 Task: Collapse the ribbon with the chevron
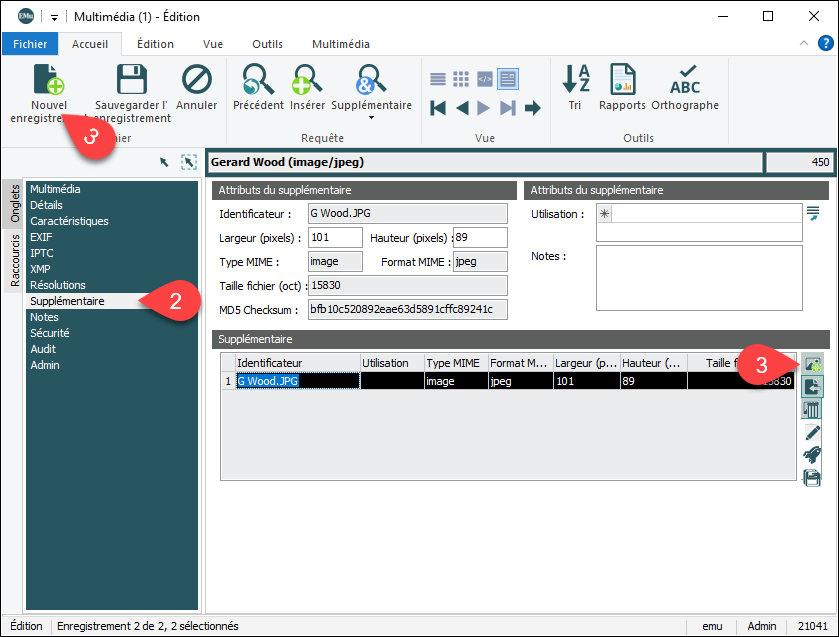pos(803,44)
